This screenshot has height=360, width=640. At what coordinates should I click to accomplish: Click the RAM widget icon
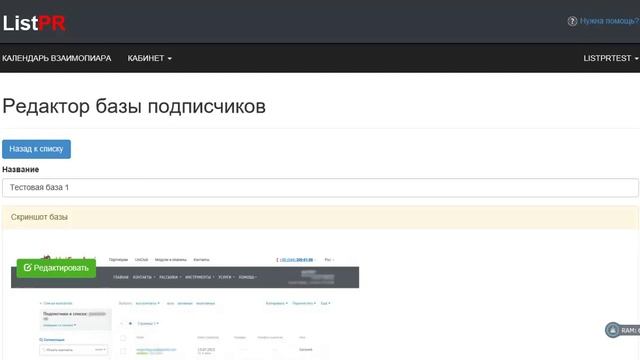(613, 330)
